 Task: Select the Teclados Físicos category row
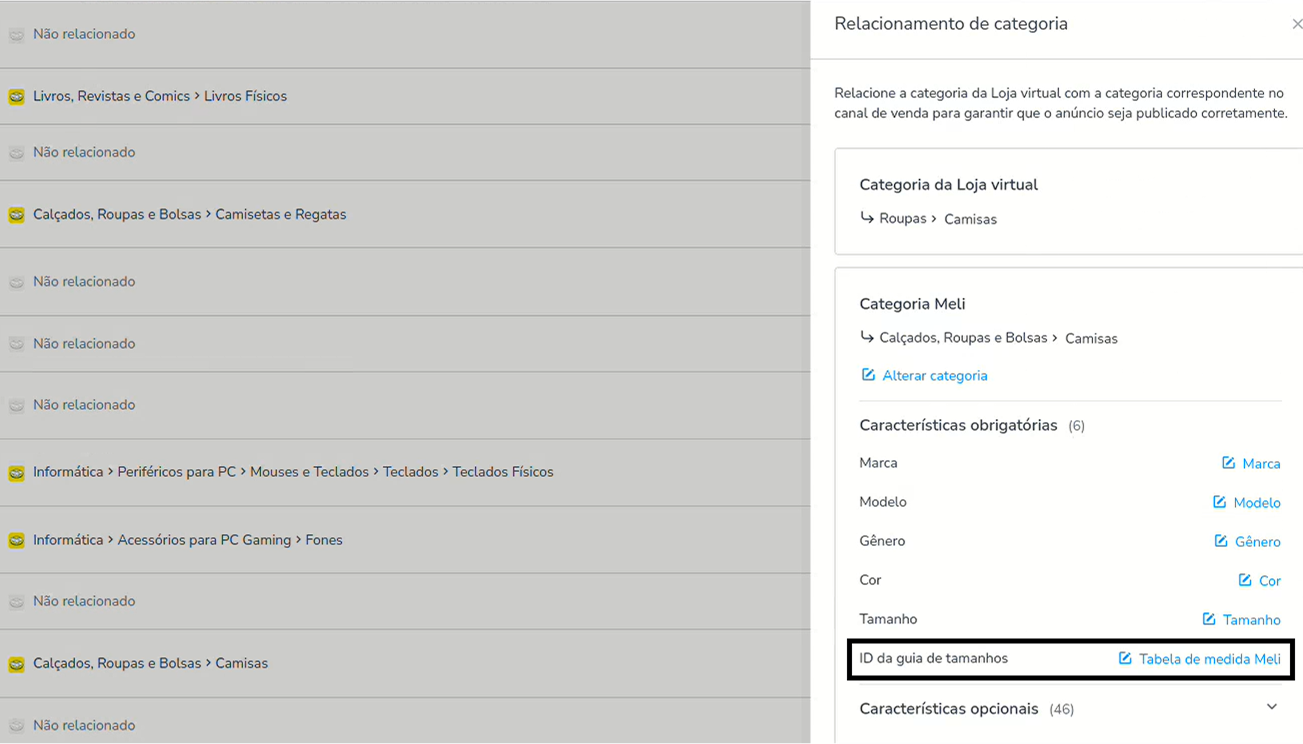[x=405, y=472]
